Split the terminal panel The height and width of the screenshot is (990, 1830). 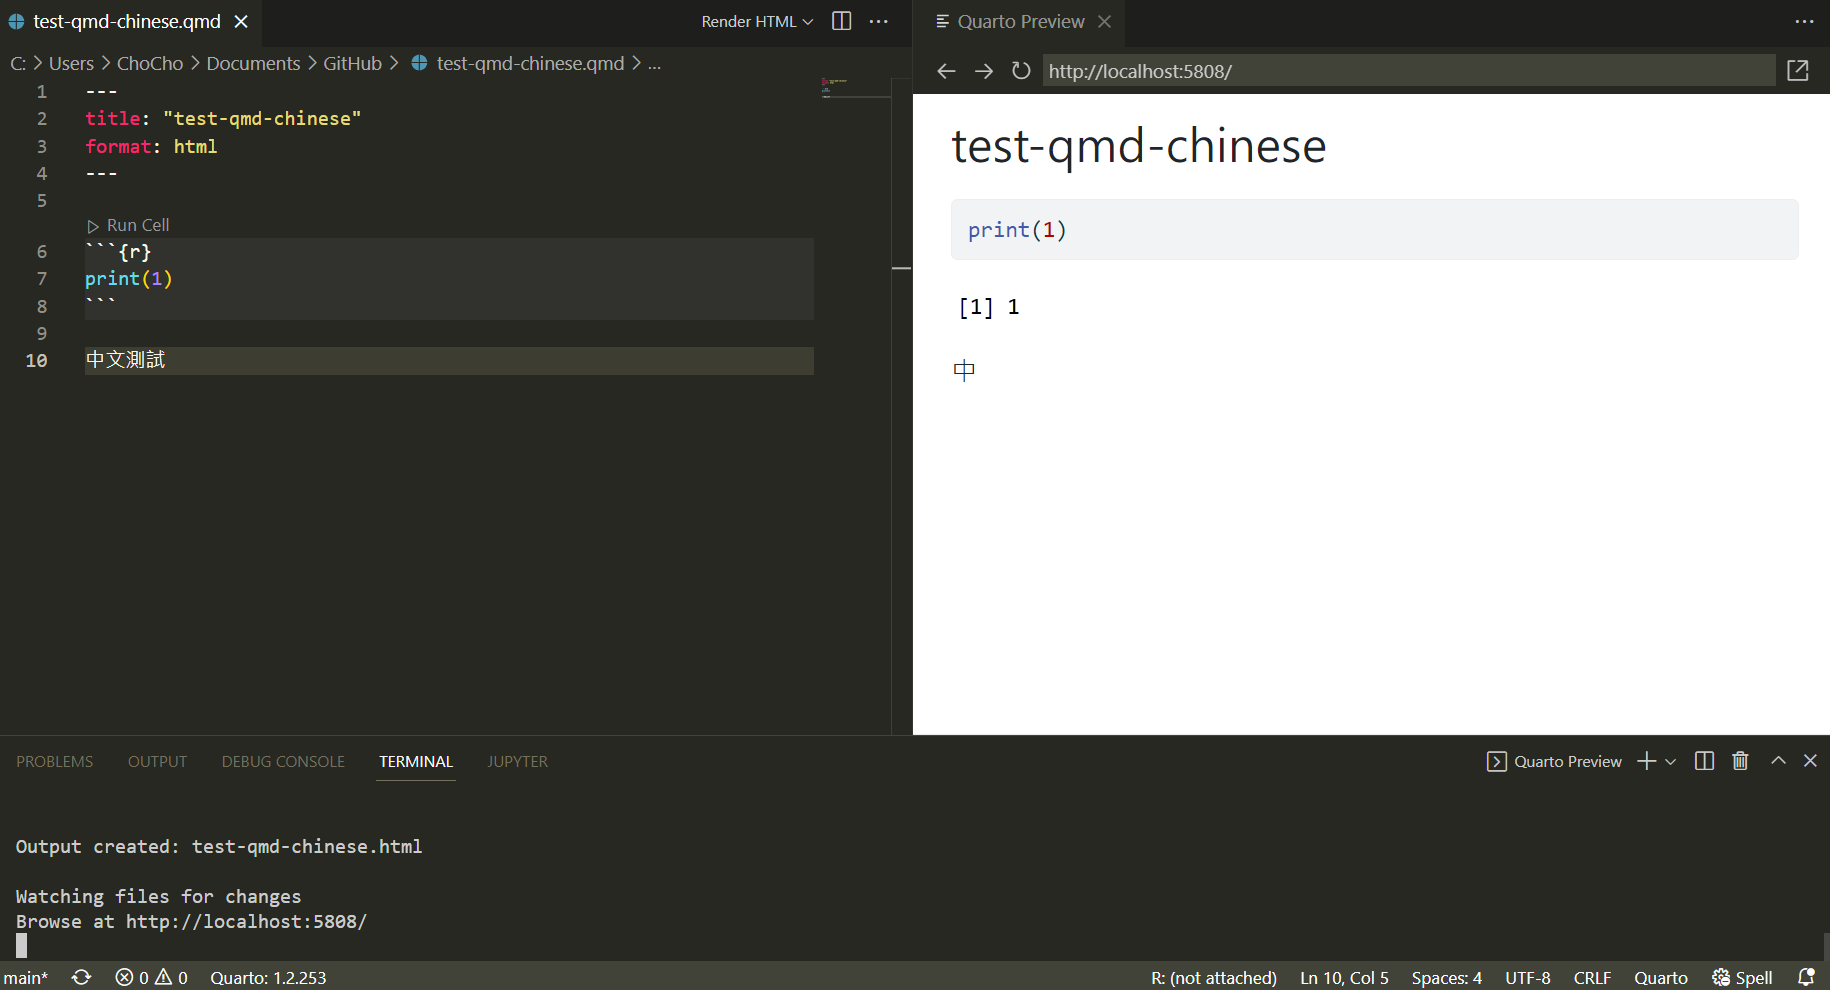1705,761
